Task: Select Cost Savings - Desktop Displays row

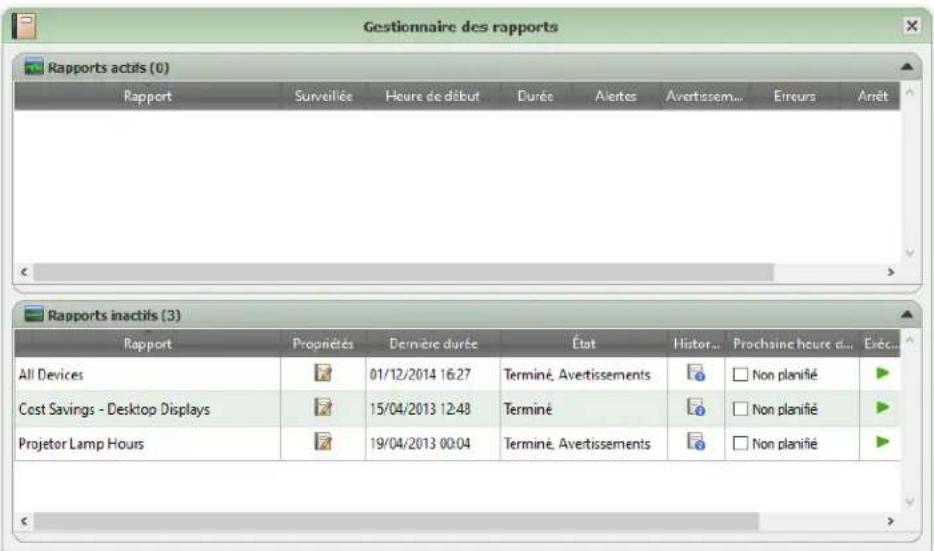Action: coord(457,409)
